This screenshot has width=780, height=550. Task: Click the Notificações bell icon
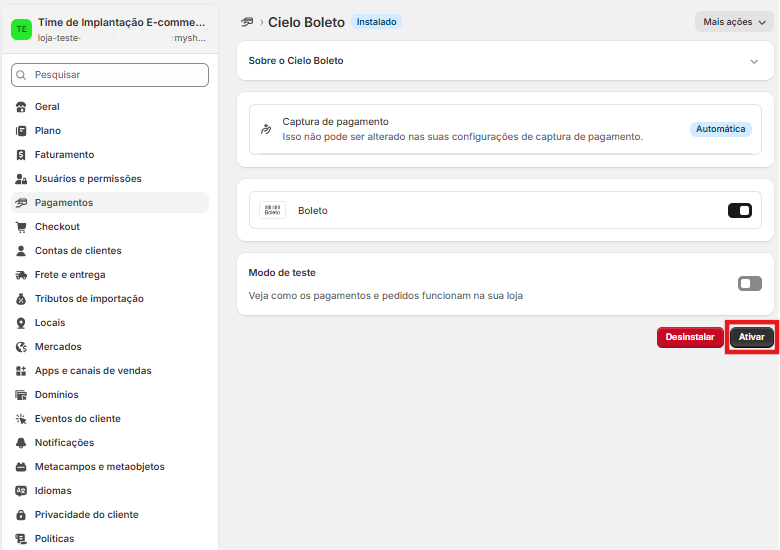[21, 443]
